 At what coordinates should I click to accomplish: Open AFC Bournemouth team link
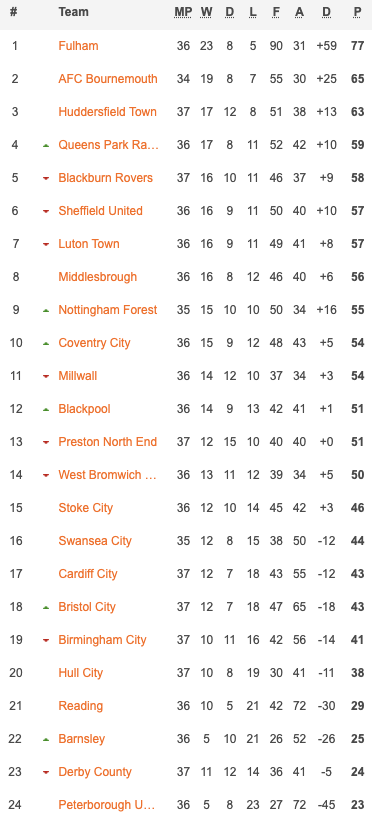pos(108,78)
